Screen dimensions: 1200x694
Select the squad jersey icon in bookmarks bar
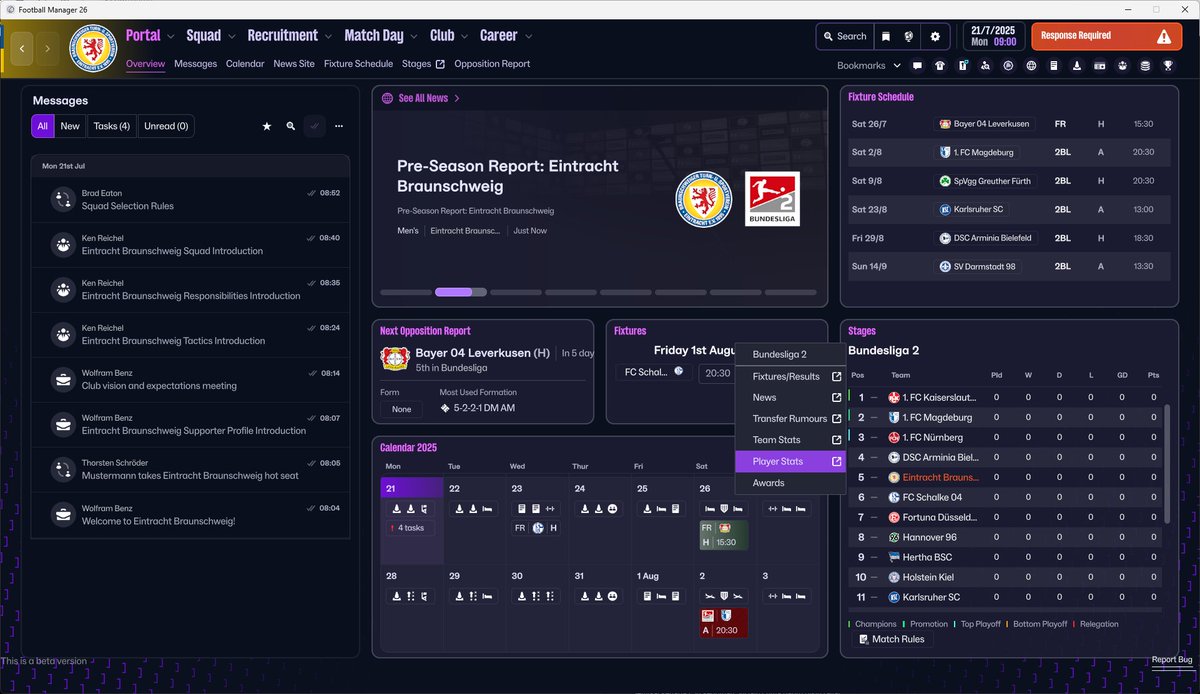point(940,65)
